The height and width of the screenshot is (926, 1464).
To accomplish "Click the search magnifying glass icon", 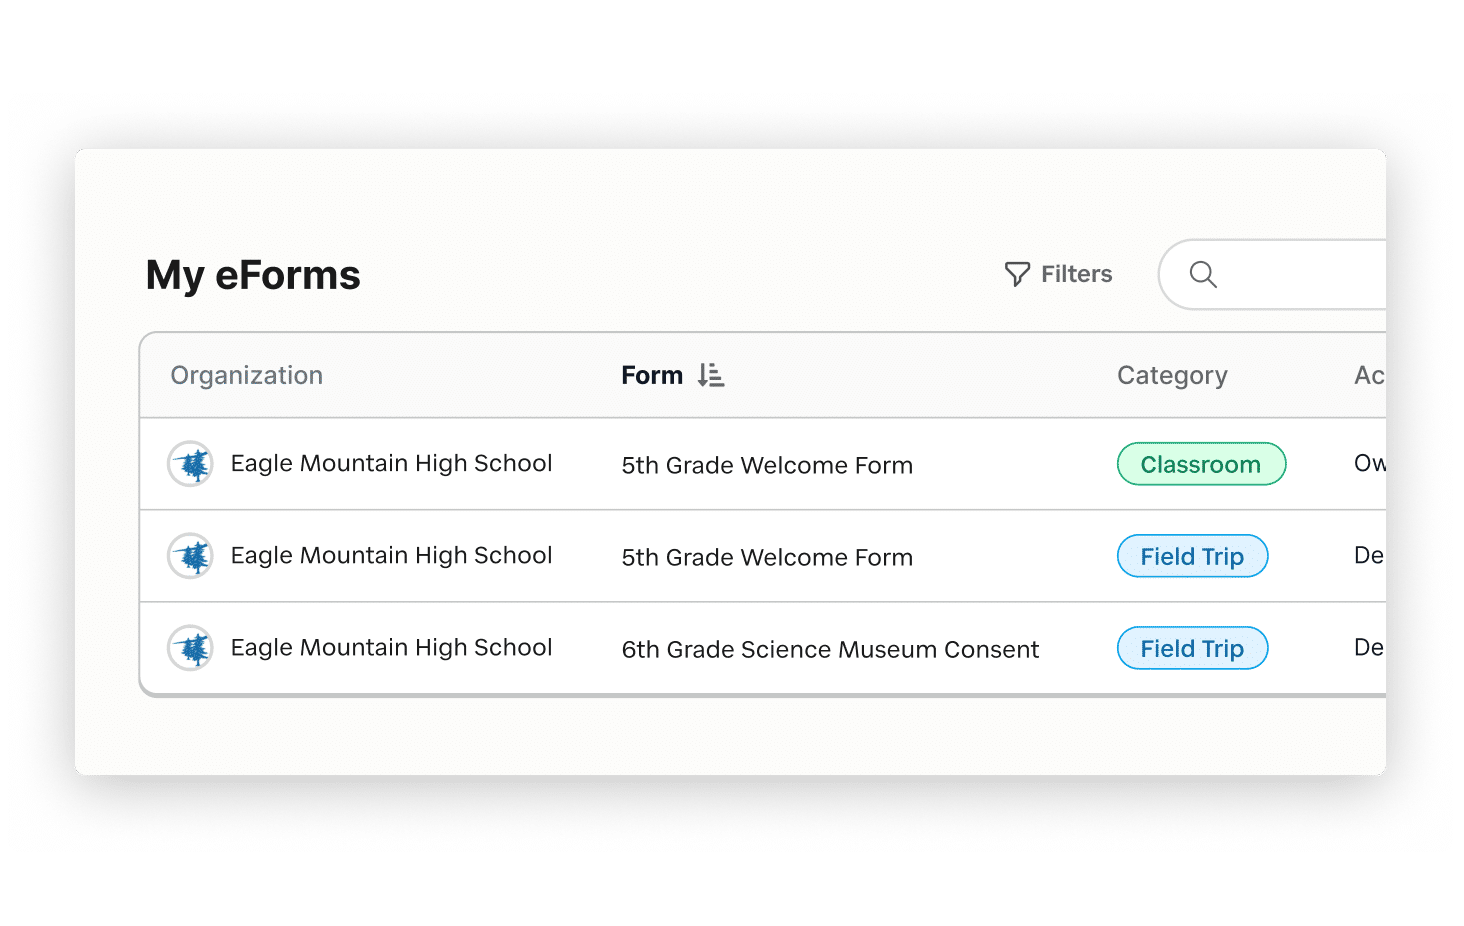I will 1203,274.
